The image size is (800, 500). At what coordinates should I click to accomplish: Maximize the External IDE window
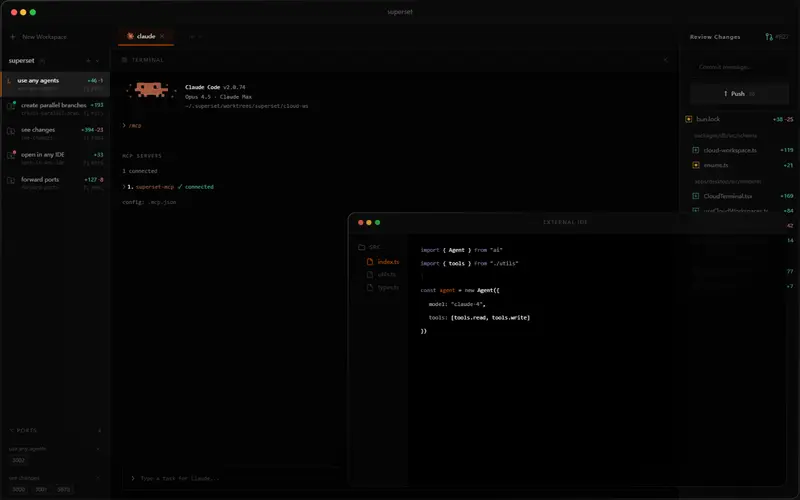coord(378,222)
